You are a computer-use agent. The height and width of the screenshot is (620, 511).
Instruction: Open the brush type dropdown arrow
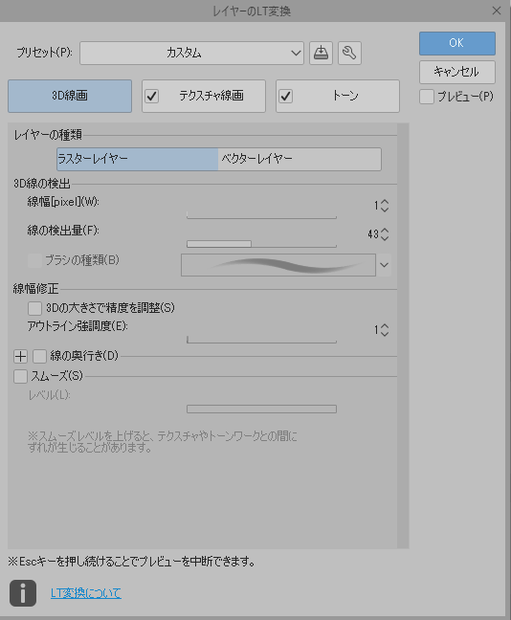[384, 265]
